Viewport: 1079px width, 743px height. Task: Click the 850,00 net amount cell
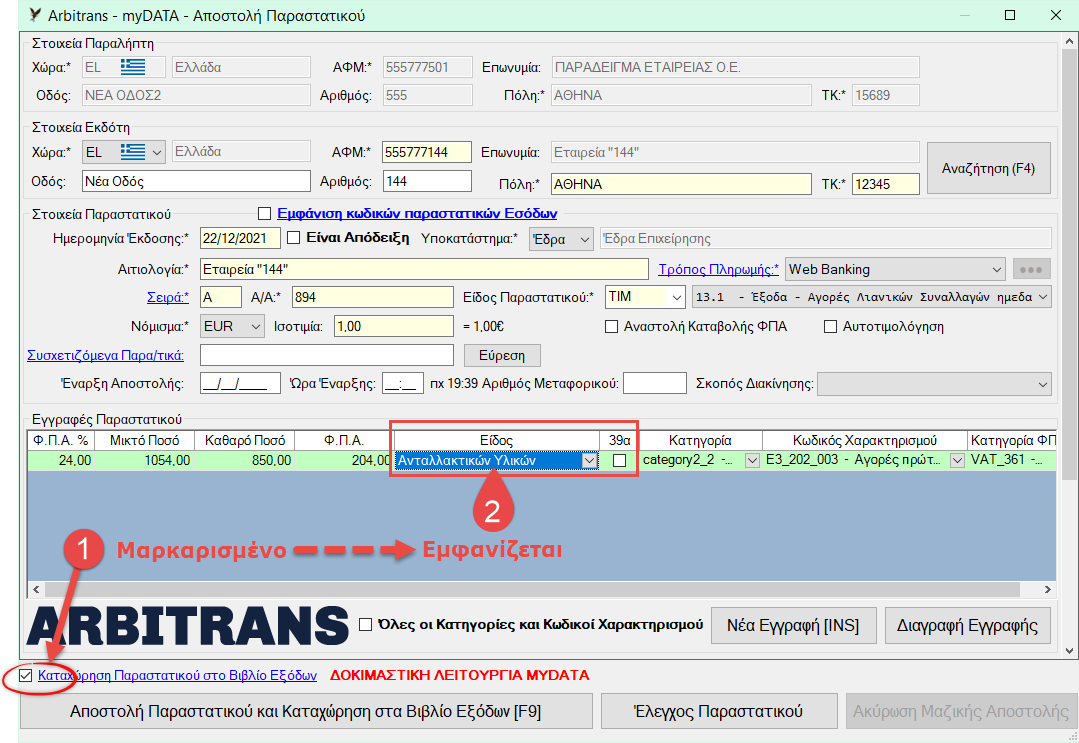(245, 460)
